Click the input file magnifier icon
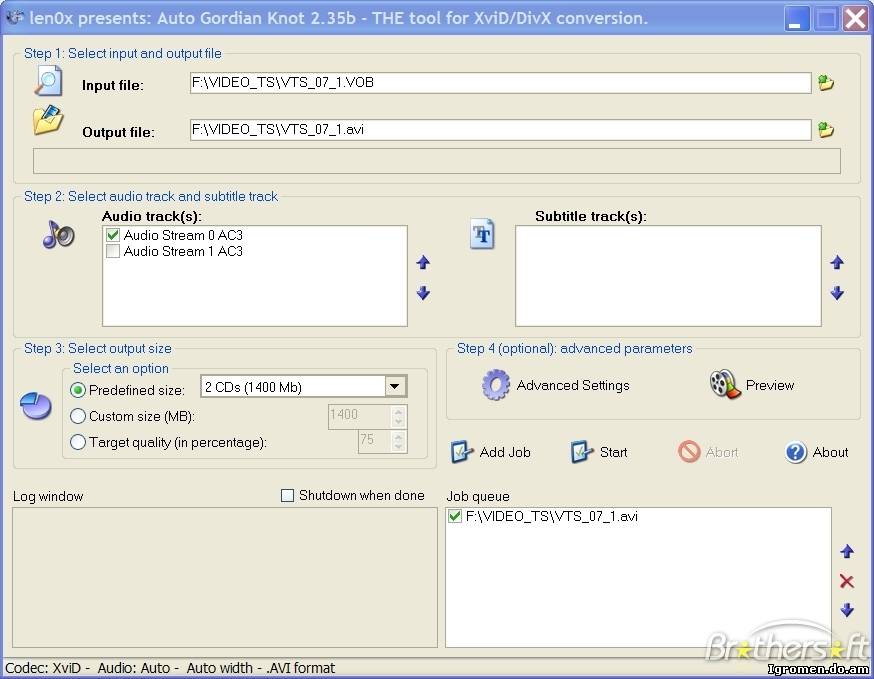Image resolution: width=874 pixels, height=679 pixels. [x=48, y=81]
